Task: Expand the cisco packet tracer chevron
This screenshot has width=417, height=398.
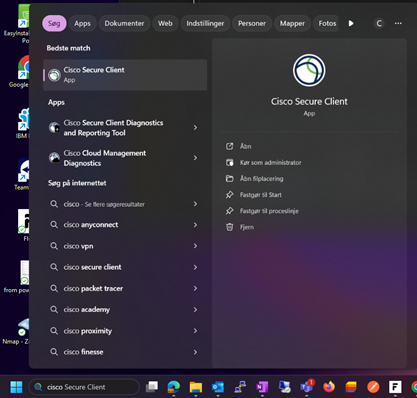Action: tap(195, 288)
